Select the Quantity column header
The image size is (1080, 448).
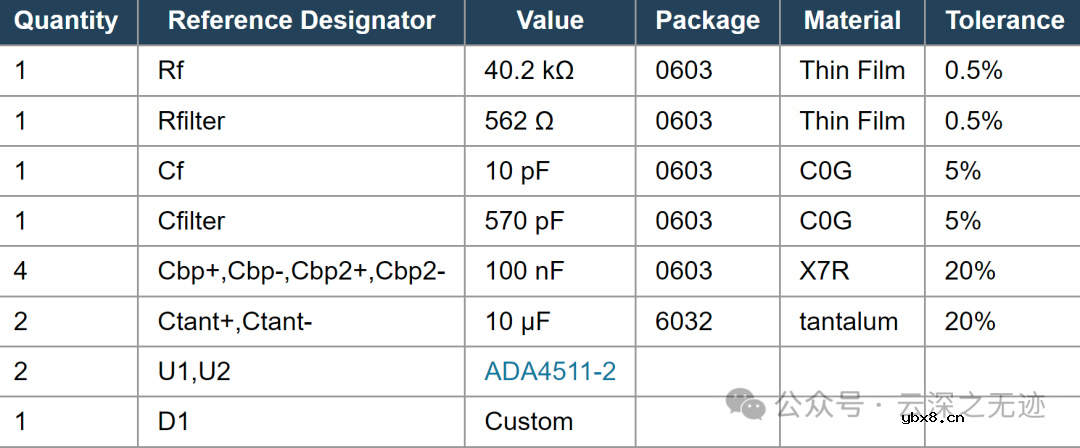[x=66, y=21]
